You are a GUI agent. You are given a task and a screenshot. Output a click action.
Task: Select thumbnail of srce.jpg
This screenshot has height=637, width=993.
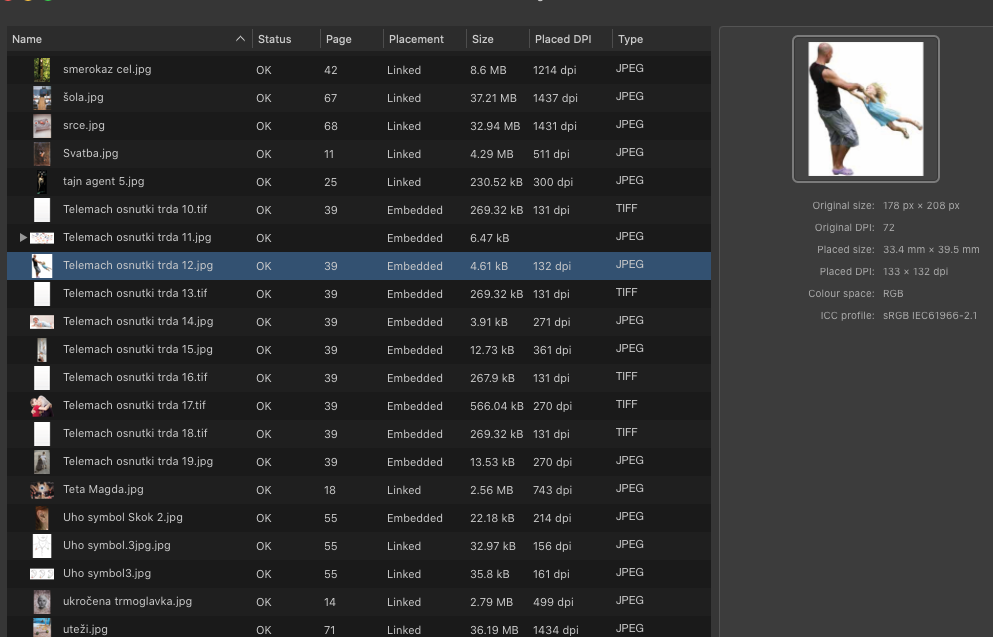point(42,126)
